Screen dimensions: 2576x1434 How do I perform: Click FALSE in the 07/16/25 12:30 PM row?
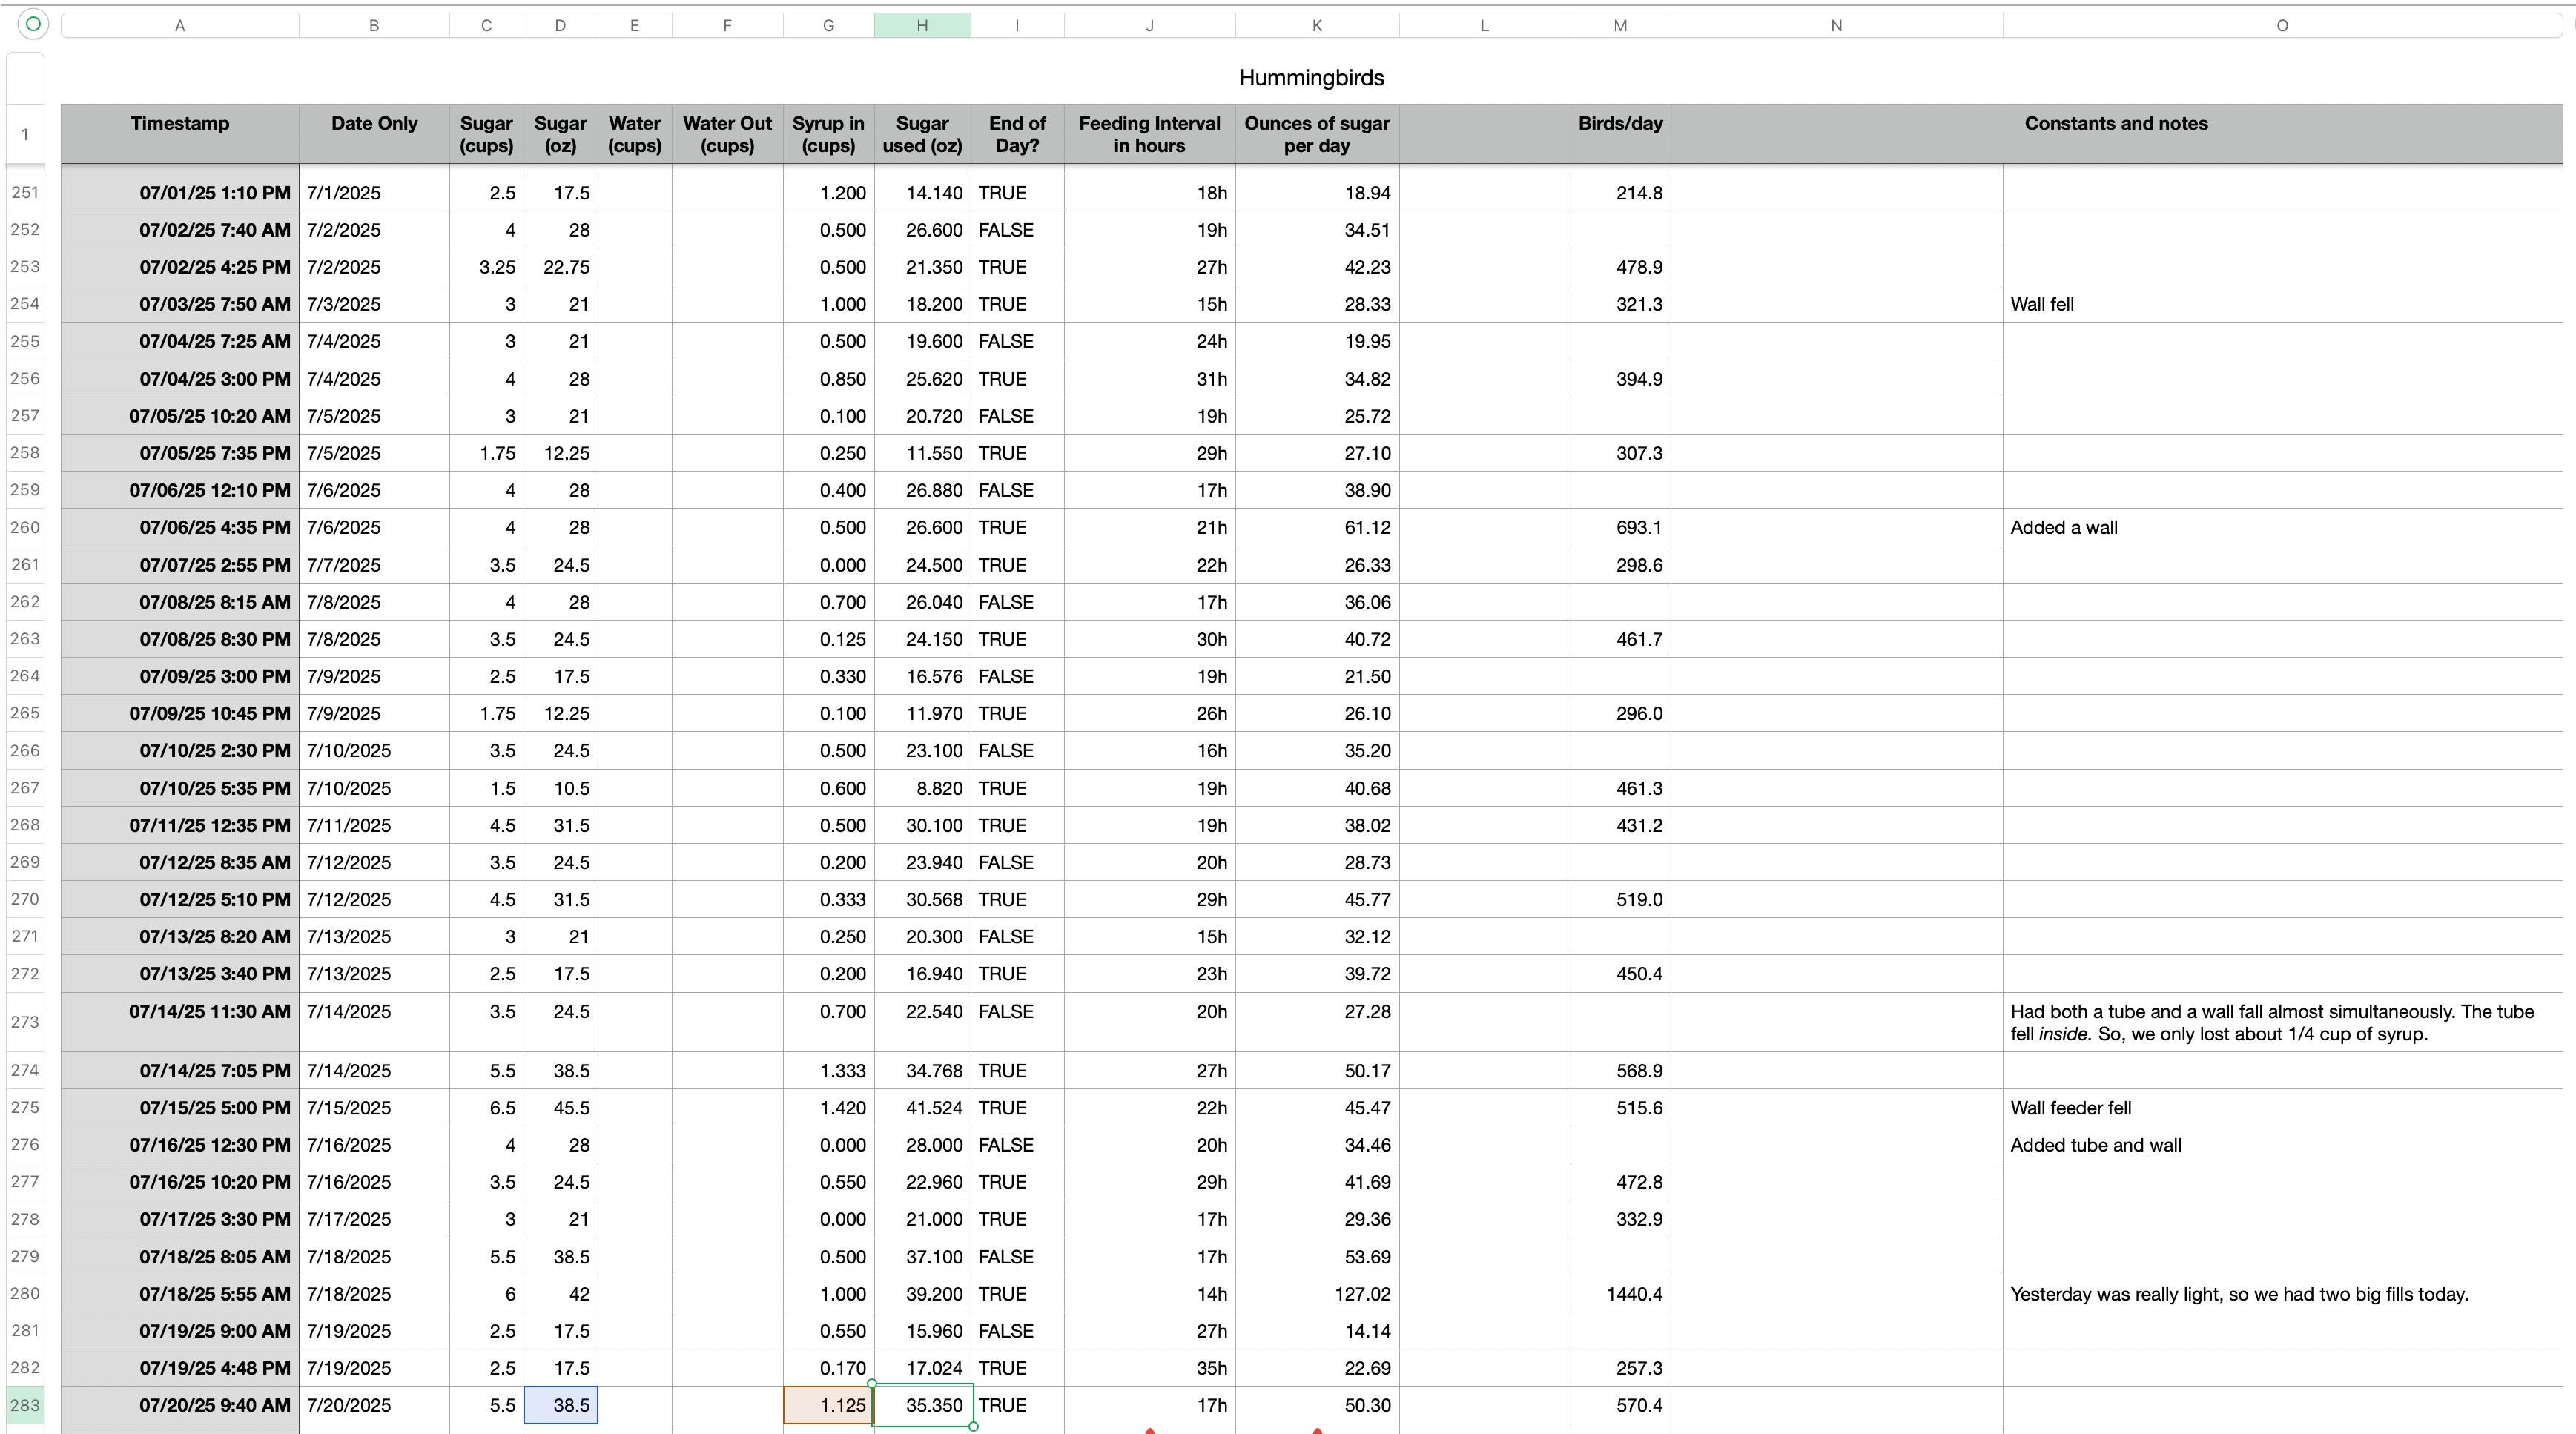point(1017,1145)
